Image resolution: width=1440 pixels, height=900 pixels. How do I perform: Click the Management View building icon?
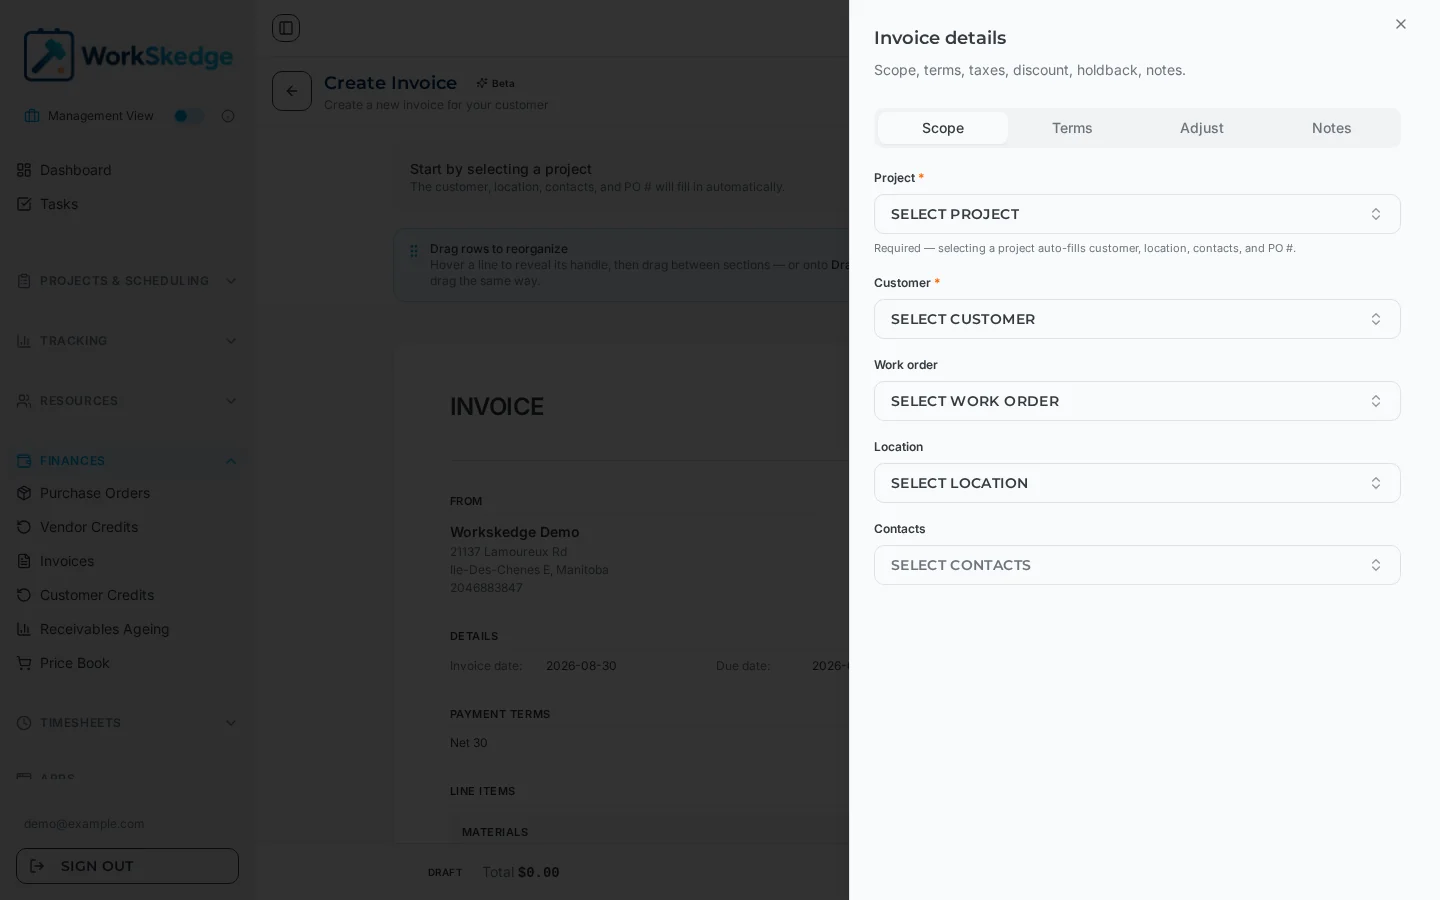(32, 116)
